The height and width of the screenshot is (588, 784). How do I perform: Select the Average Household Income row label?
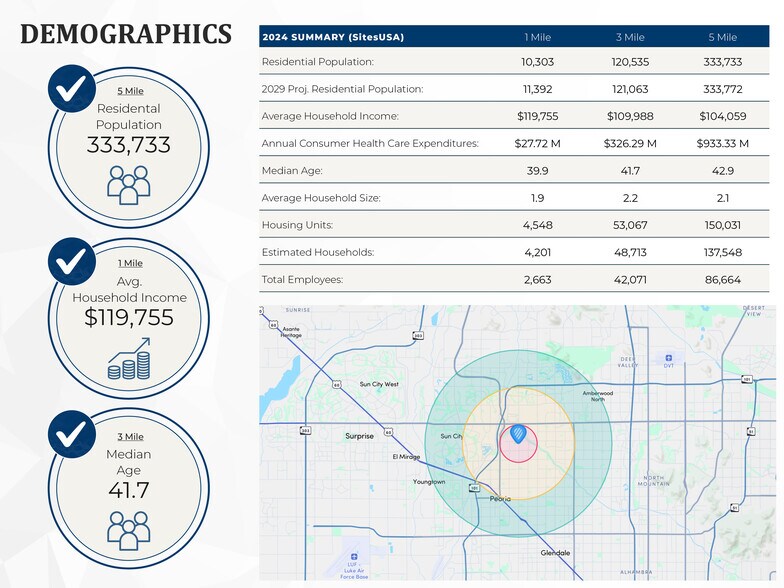[329, 116]
